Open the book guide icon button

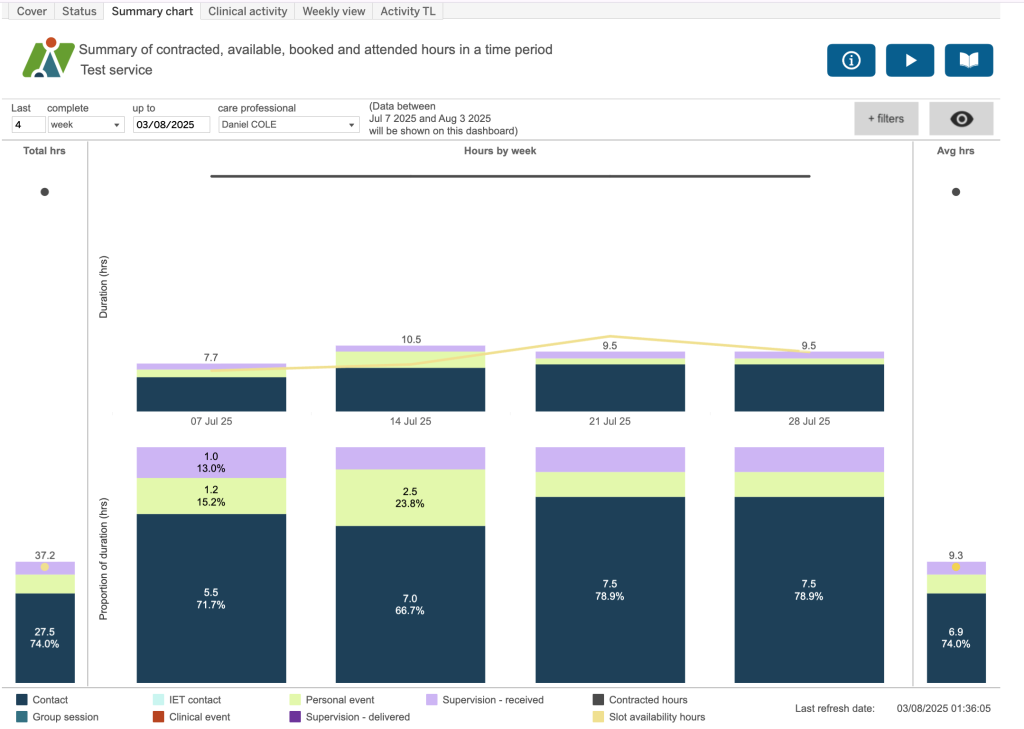coord(968,60)
